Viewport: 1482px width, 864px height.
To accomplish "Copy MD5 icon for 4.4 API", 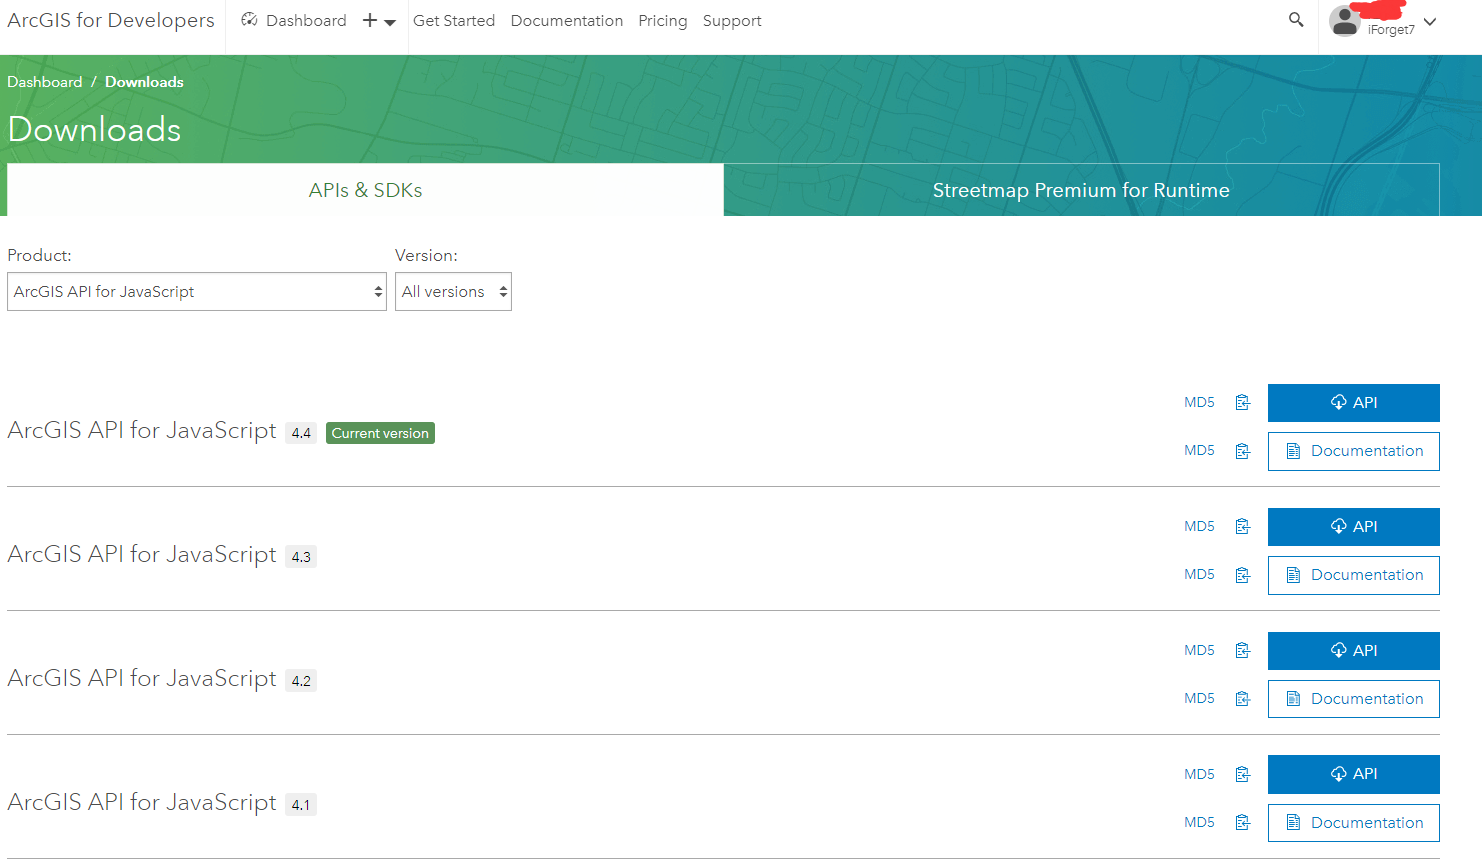I will [x=1243, y=402].
